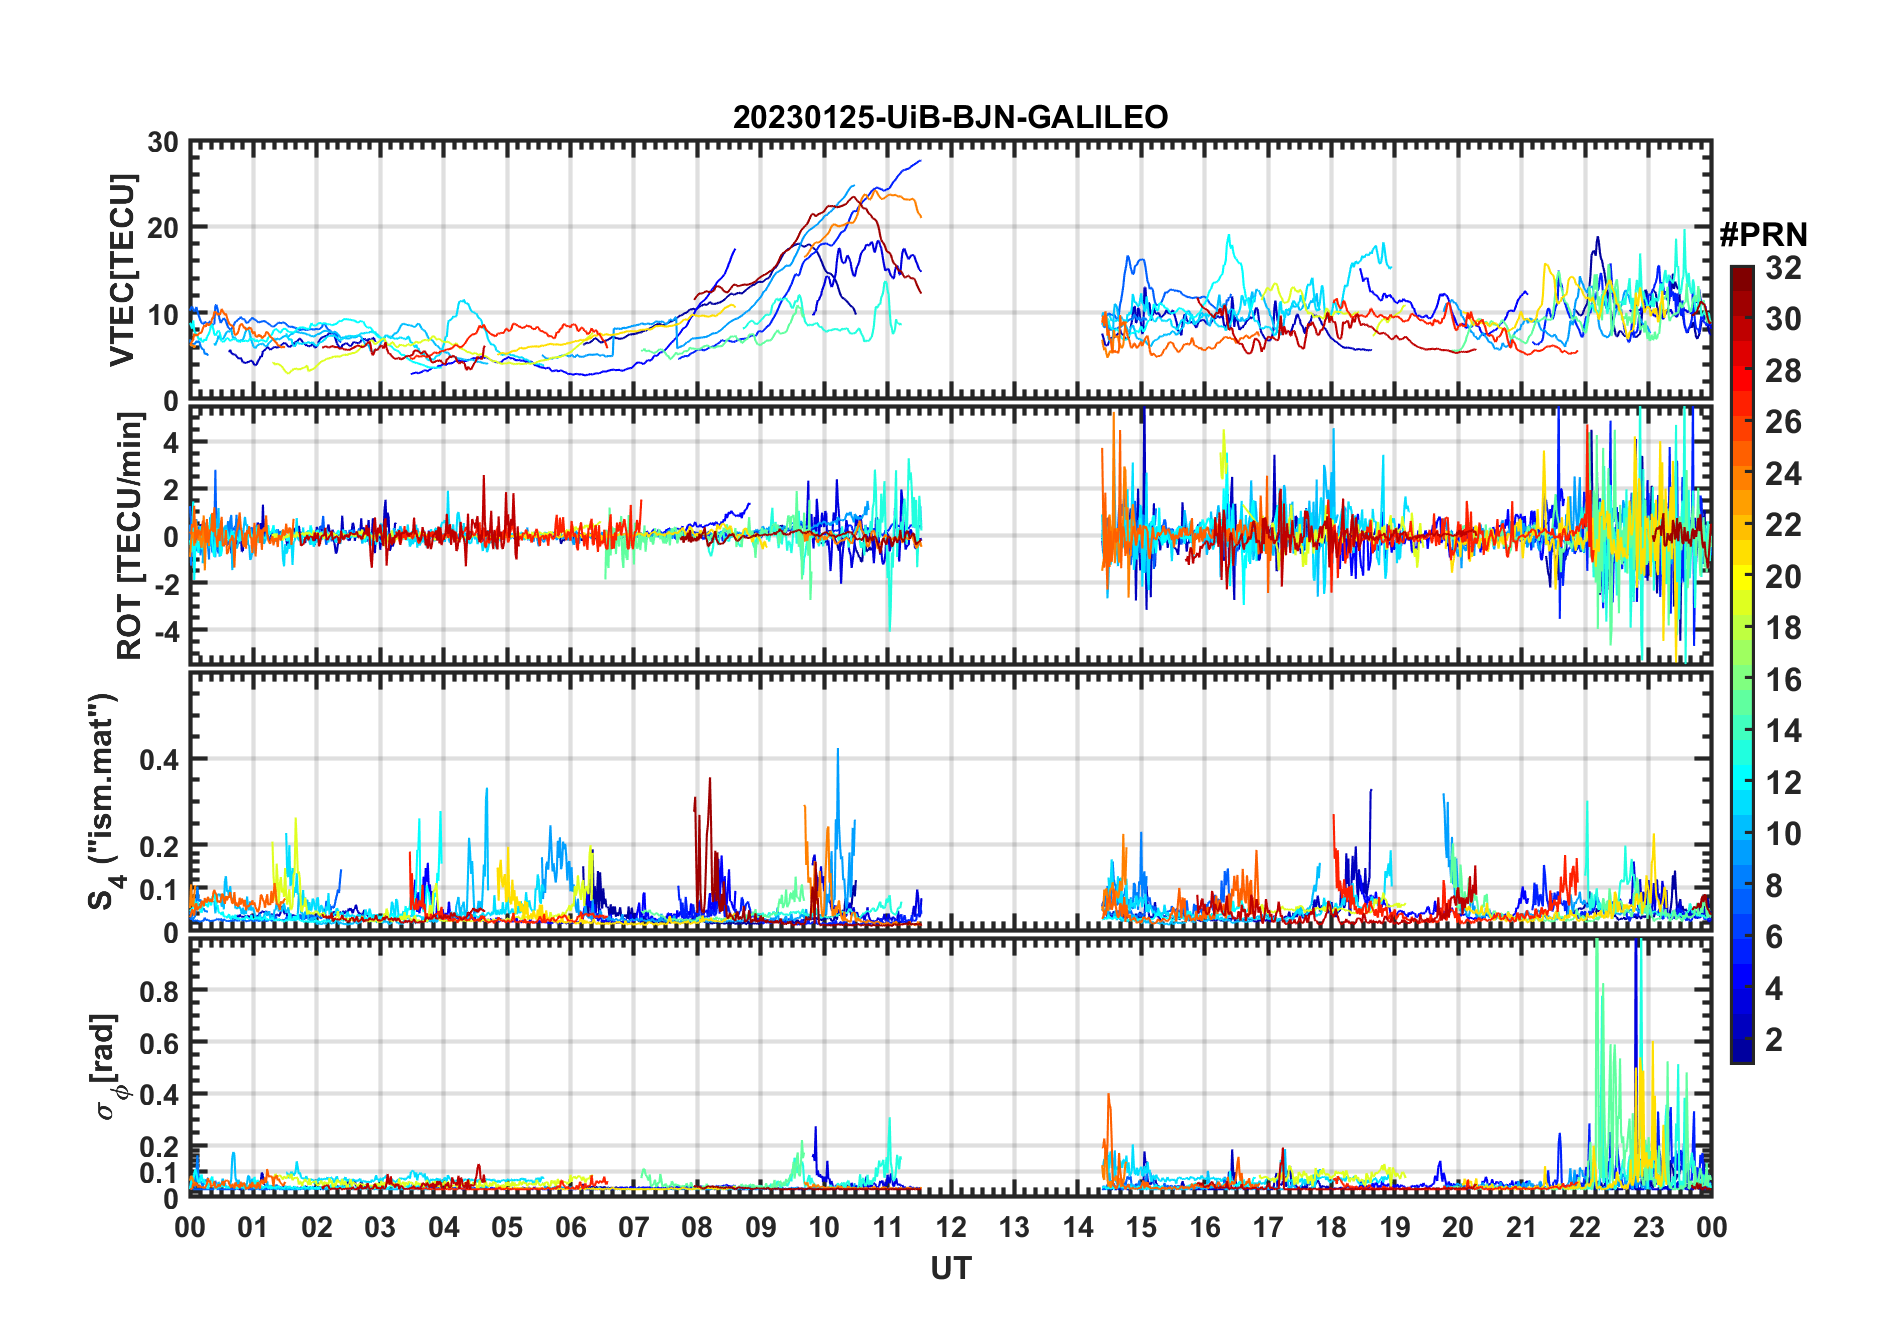Click the S4 ("ism.mat") y-axis label

click(x=104, y=801)
